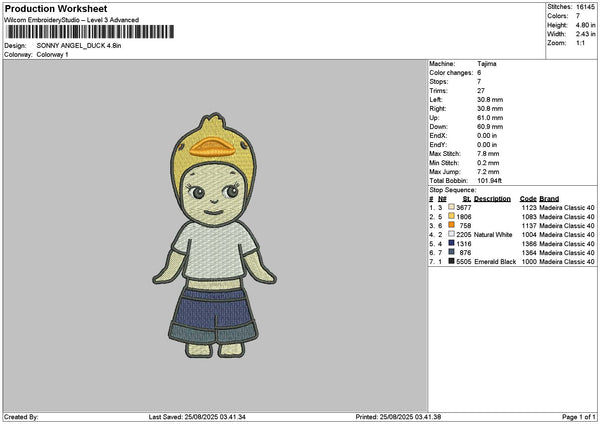
Task: Click the 'Created By:' footer label
Action: [x=21, y=417]
